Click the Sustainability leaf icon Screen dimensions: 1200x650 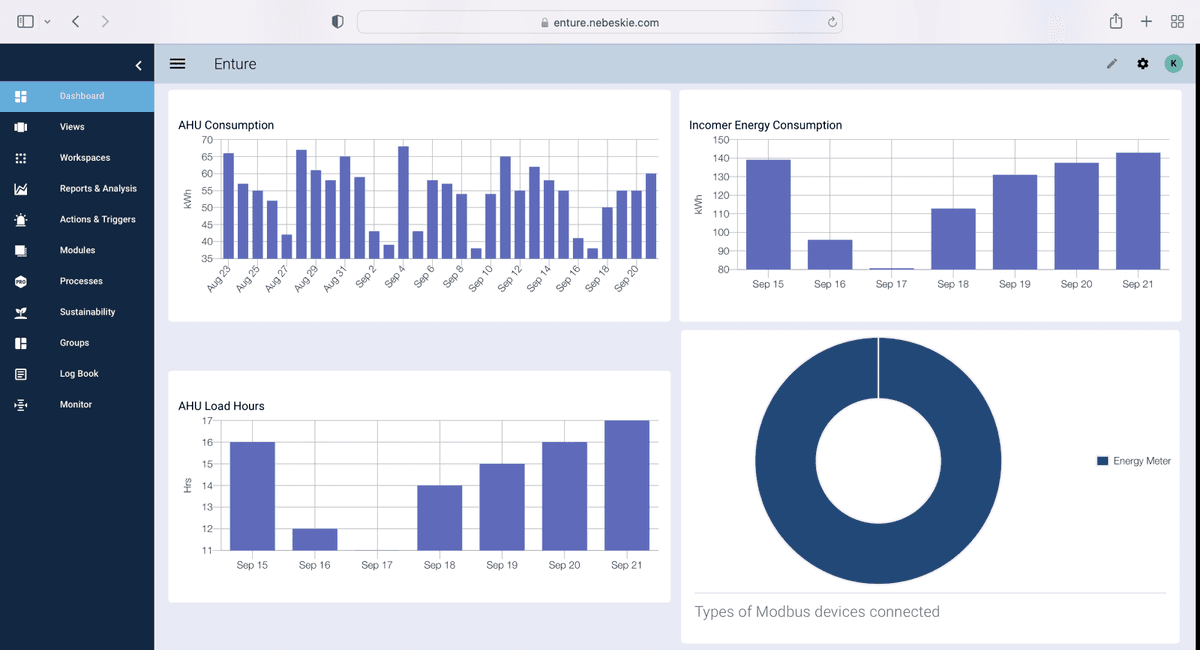pos(18,311)
